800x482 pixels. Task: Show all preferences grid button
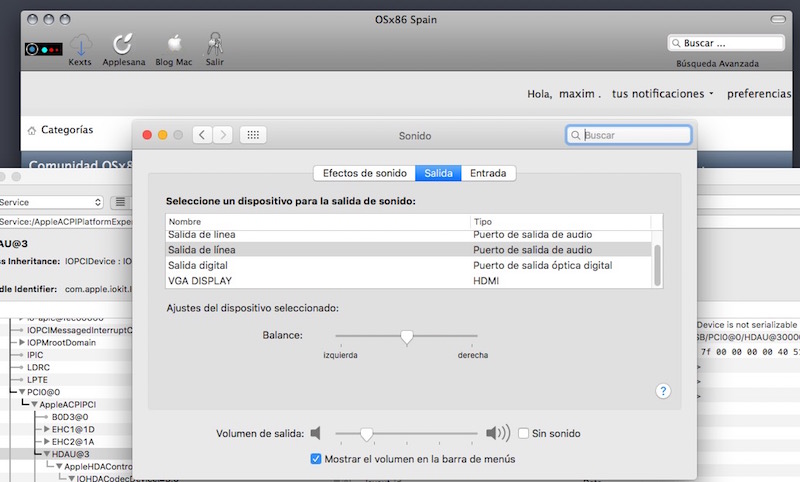click(253, 135)
